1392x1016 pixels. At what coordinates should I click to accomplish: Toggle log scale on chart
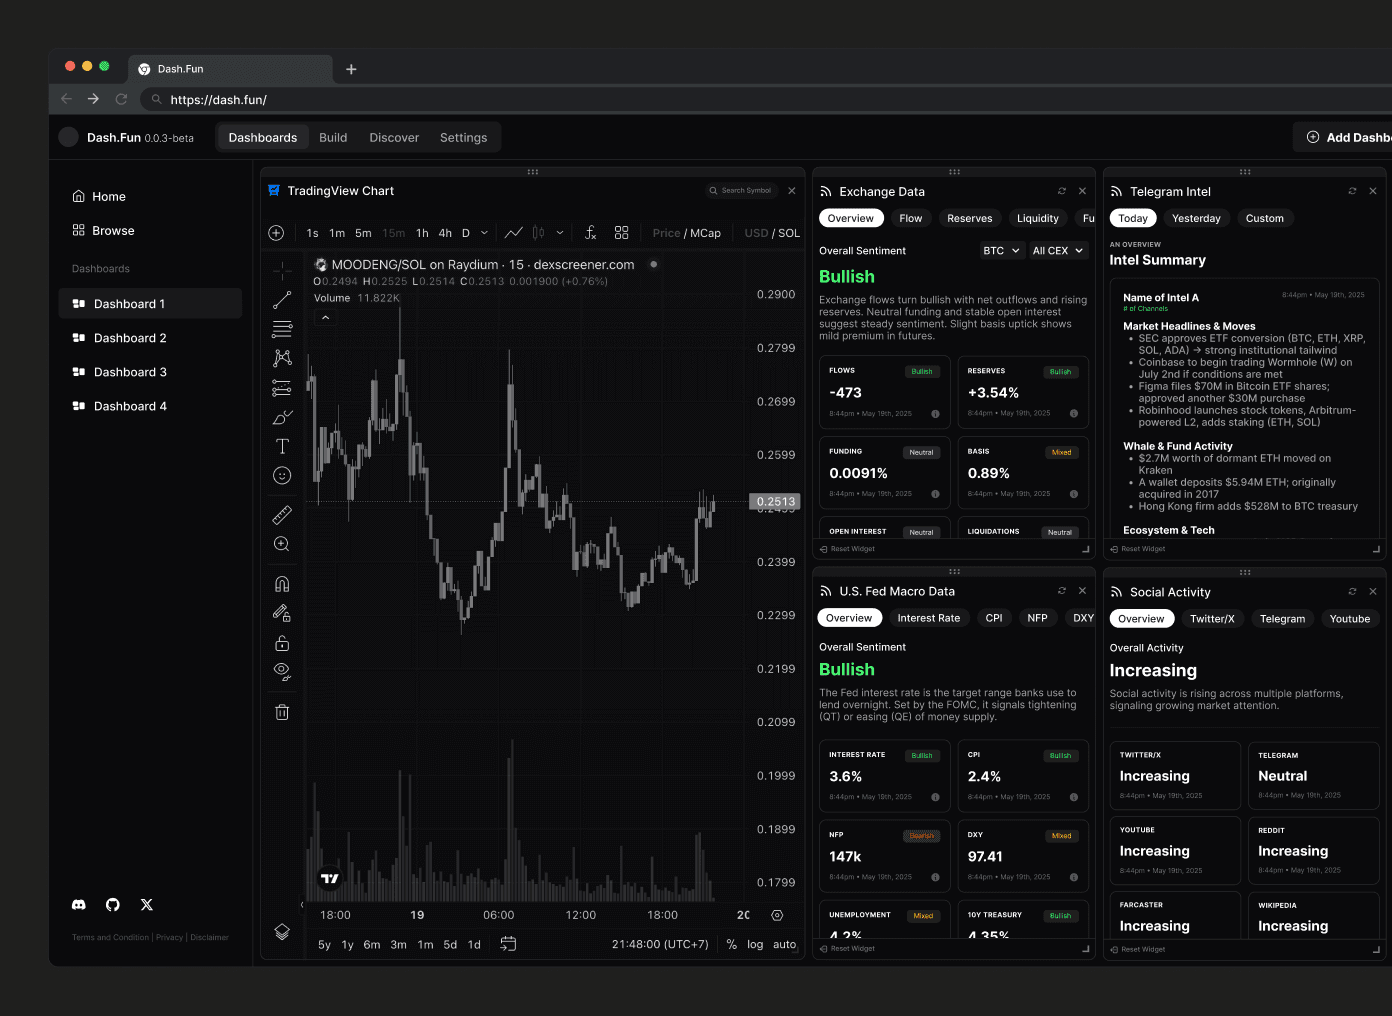click(x=755, y=944)
